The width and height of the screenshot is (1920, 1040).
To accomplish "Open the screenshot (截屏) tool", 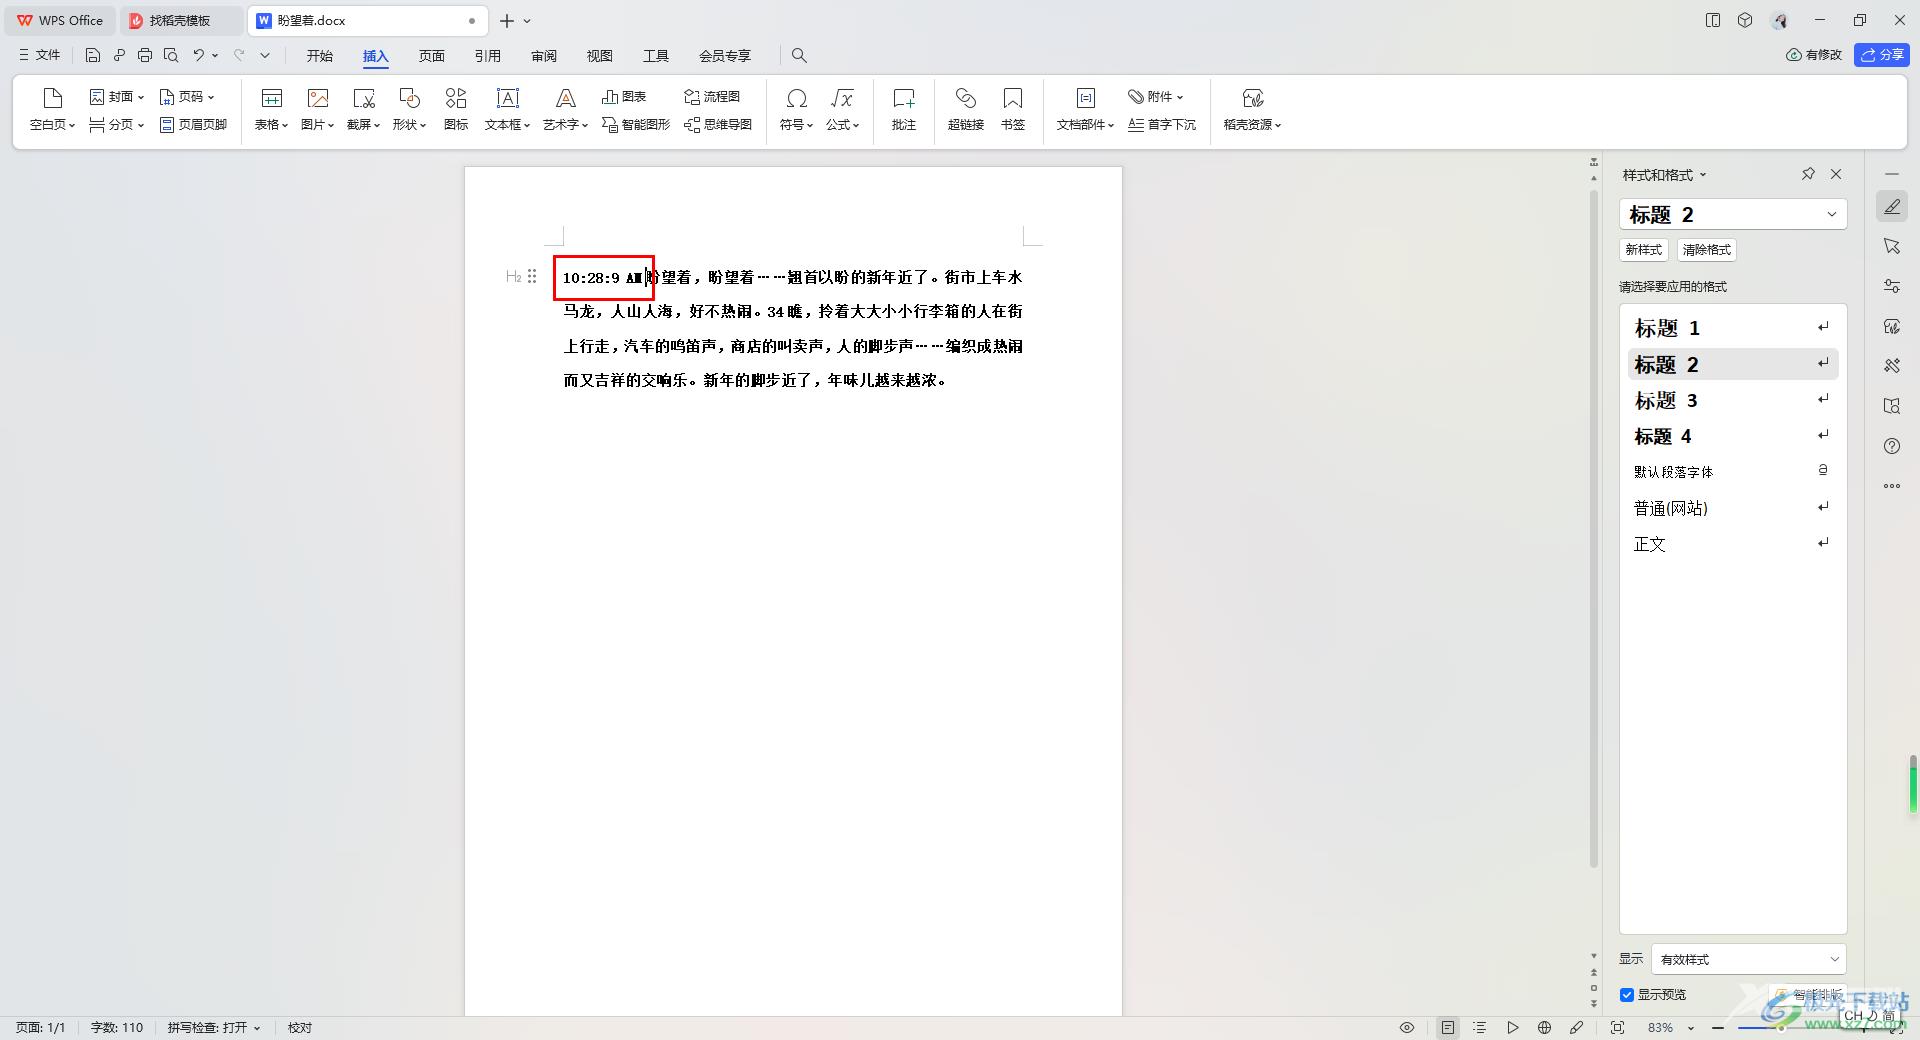I will coord(363,109).
